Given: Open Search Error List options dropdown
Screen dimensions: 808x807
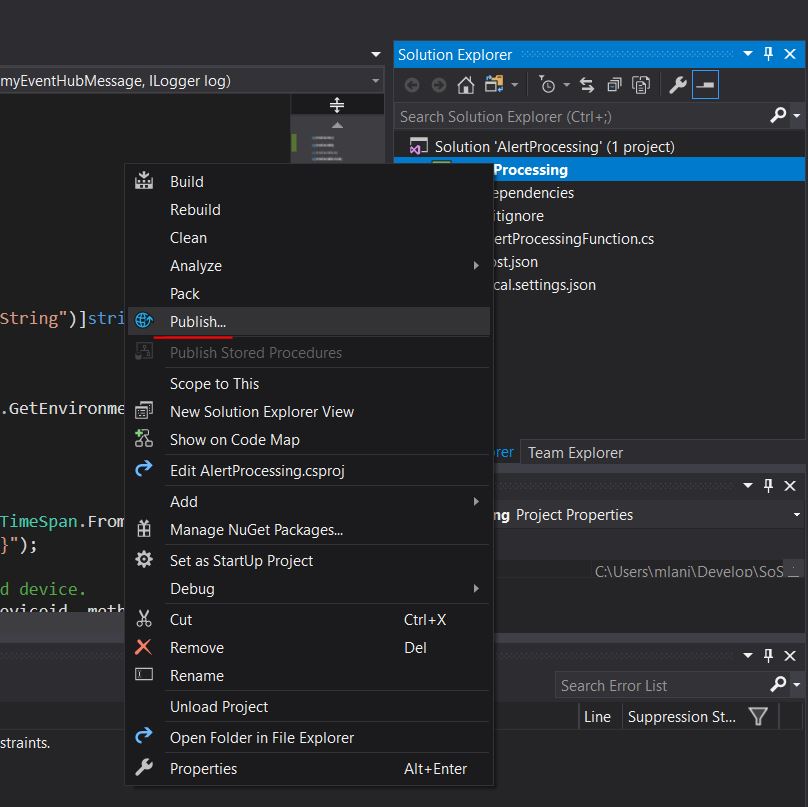Looking at the screenshot, I should (797, 684).
